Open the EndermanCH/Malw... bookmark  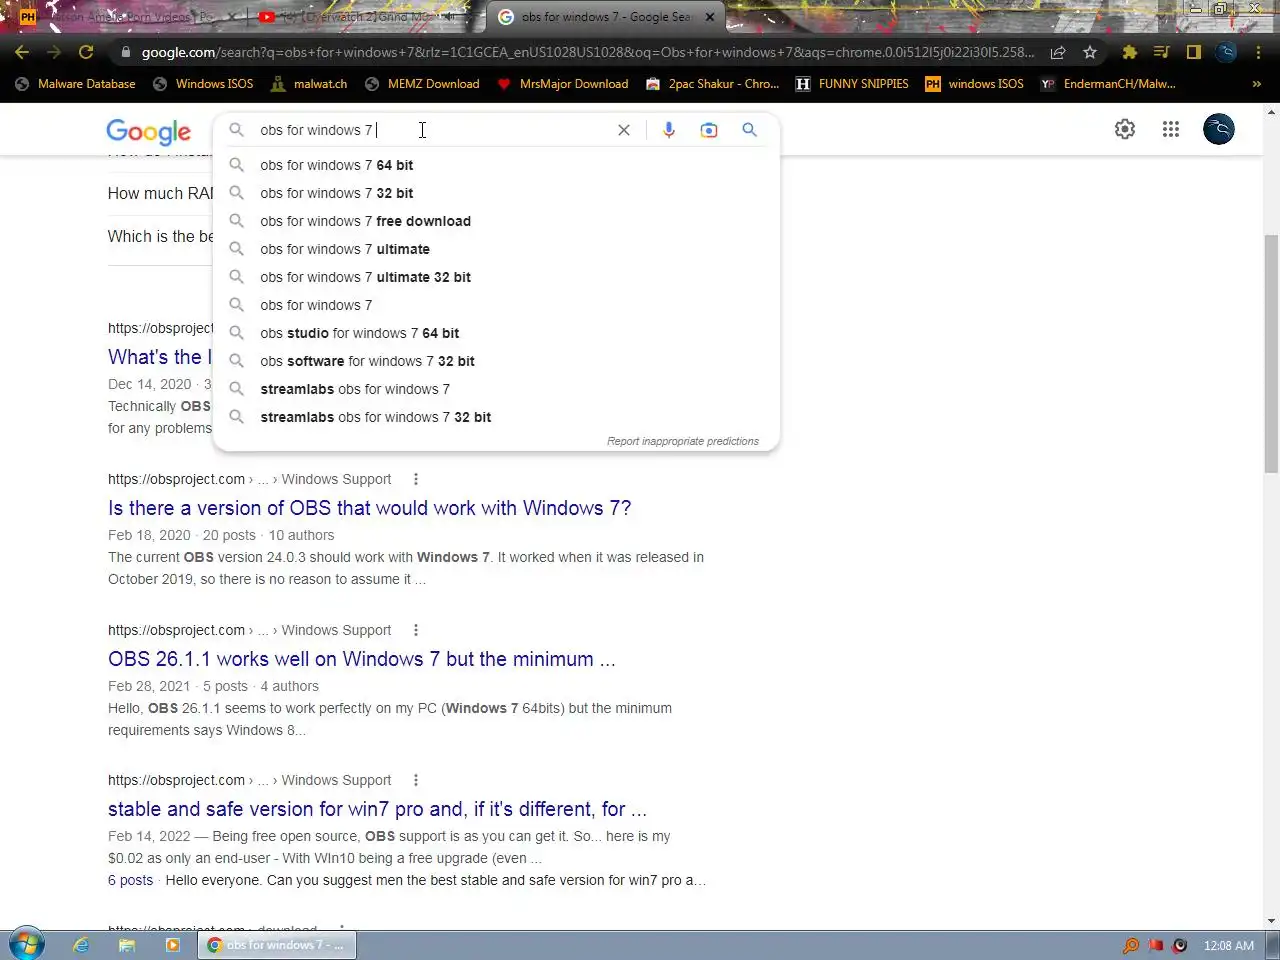tap(1109, 84)
